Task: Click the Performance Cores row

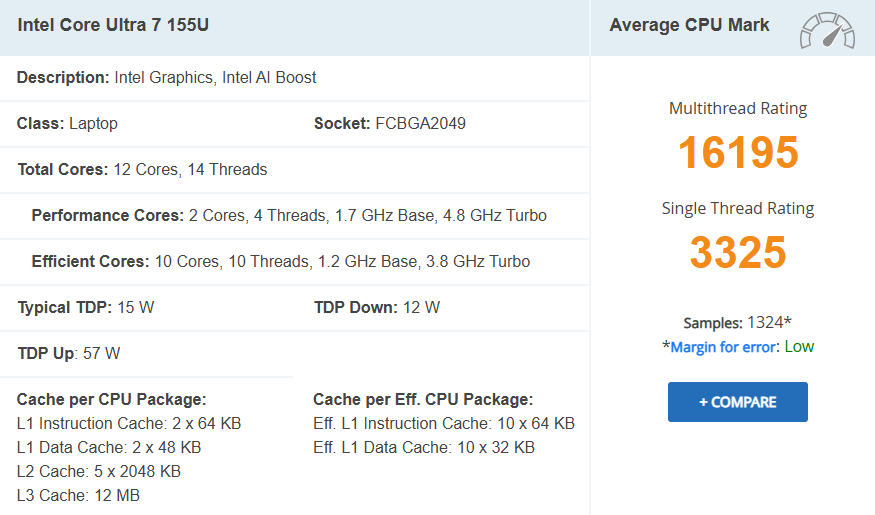Action: 289,215
